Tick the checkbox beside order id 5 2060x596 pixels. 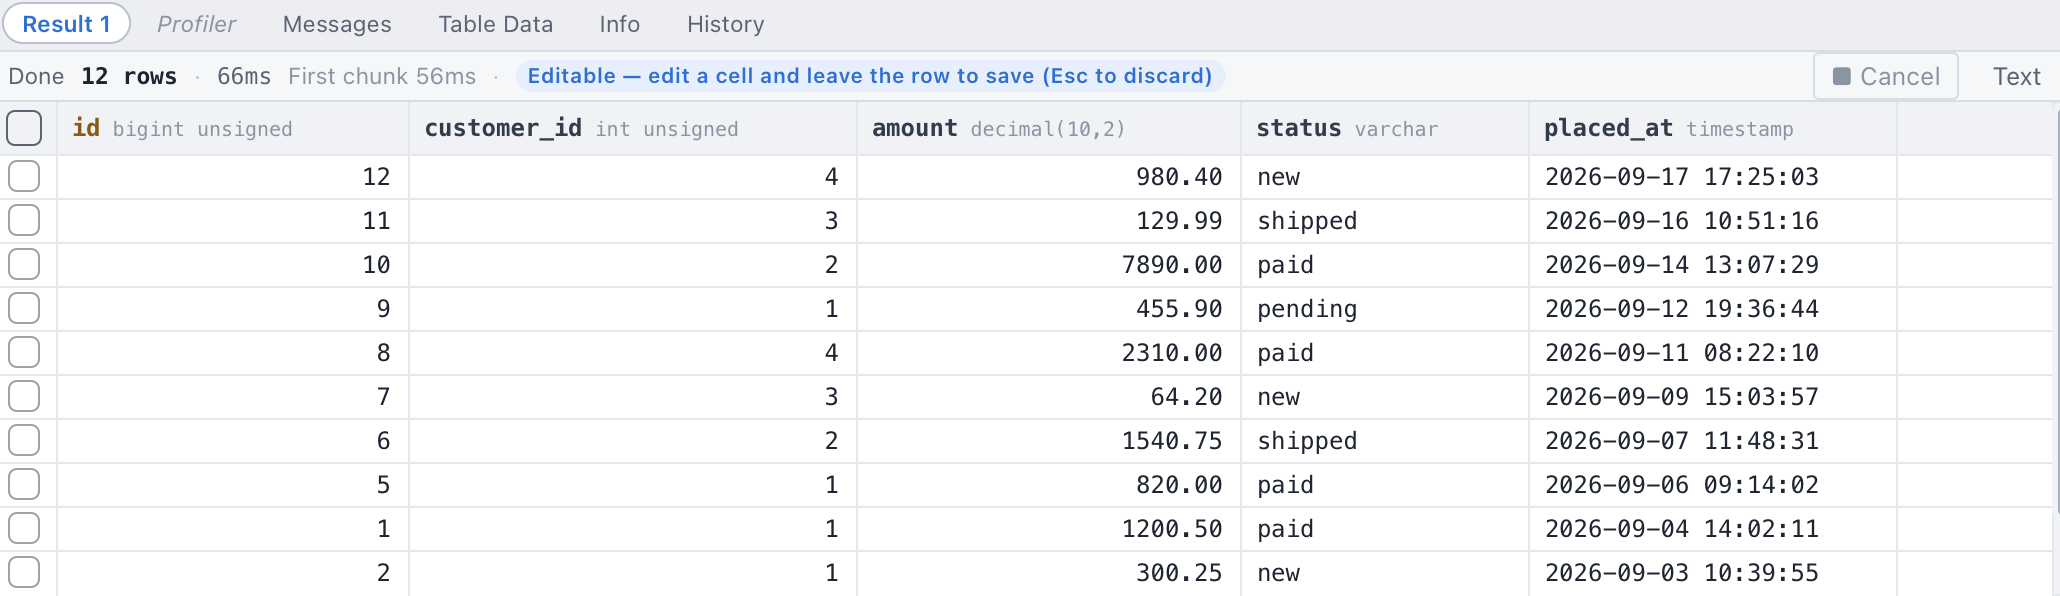click(24, 484)
